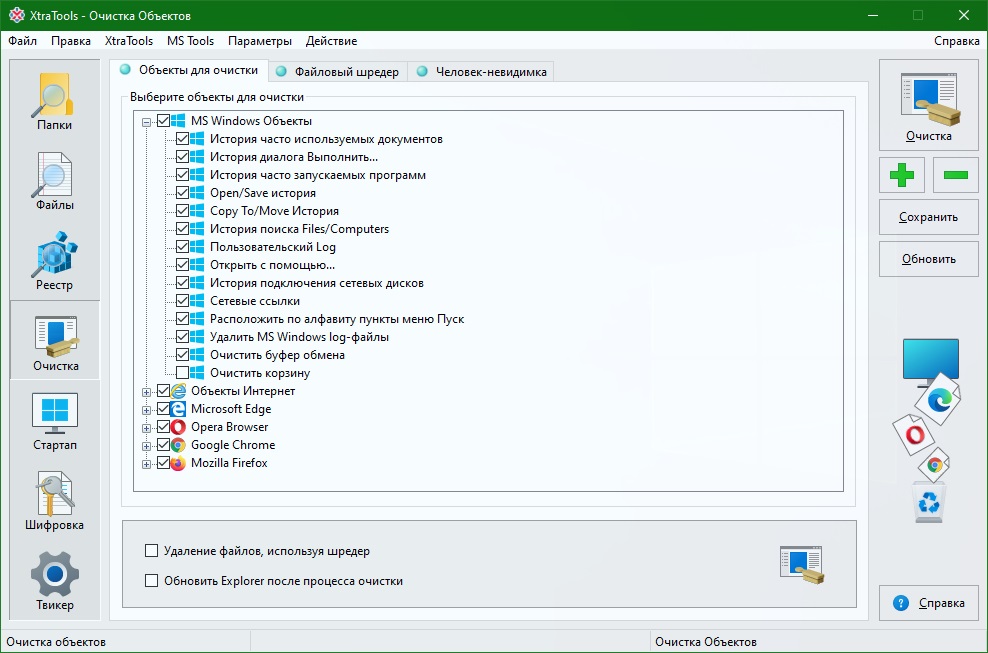Select the Шифровка sidebar icon
Image resolution: width=988 pixels, height=653 pixels.
[x=54, y=501]
